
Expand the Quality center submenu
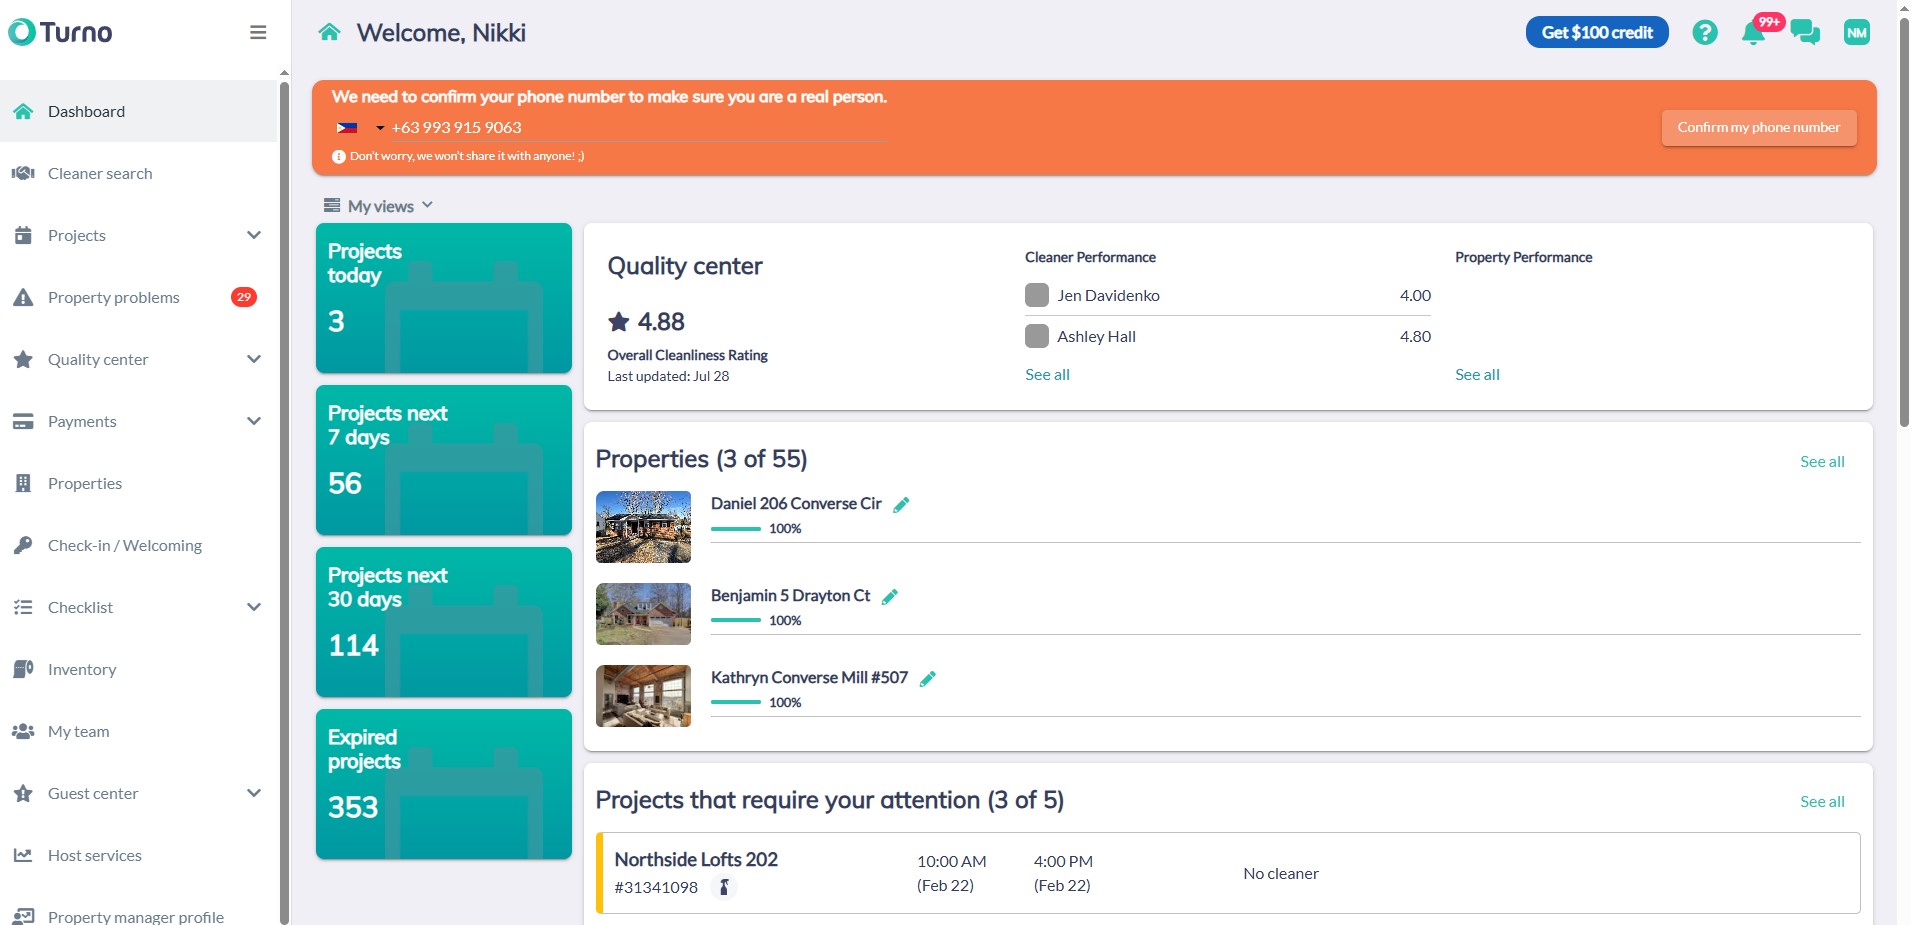[254, 359]
